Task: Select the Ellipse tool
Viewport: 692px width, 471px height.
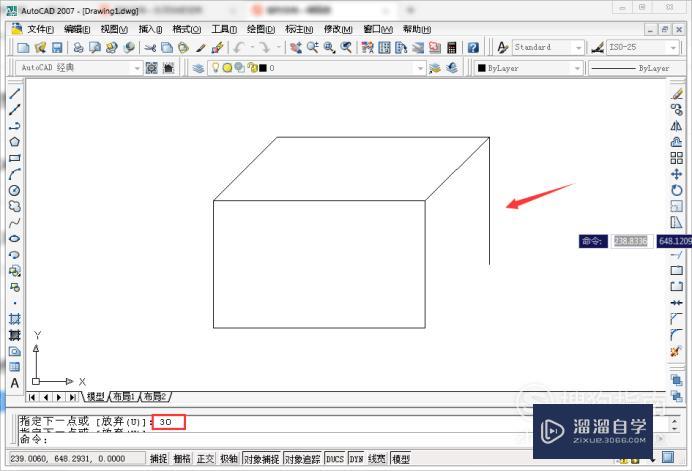Action: (x=15, y=238)
